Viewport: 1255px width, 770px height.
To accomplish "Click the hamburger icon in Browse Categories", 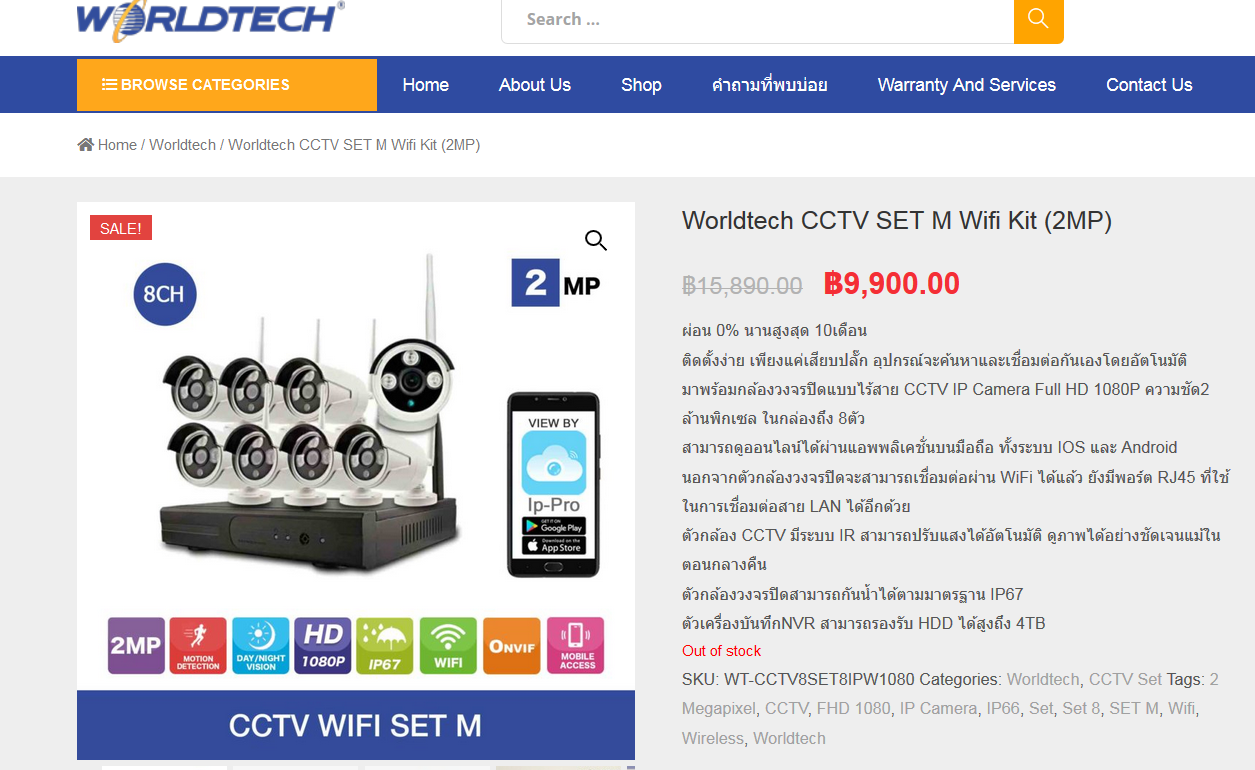I will [109, 85].
